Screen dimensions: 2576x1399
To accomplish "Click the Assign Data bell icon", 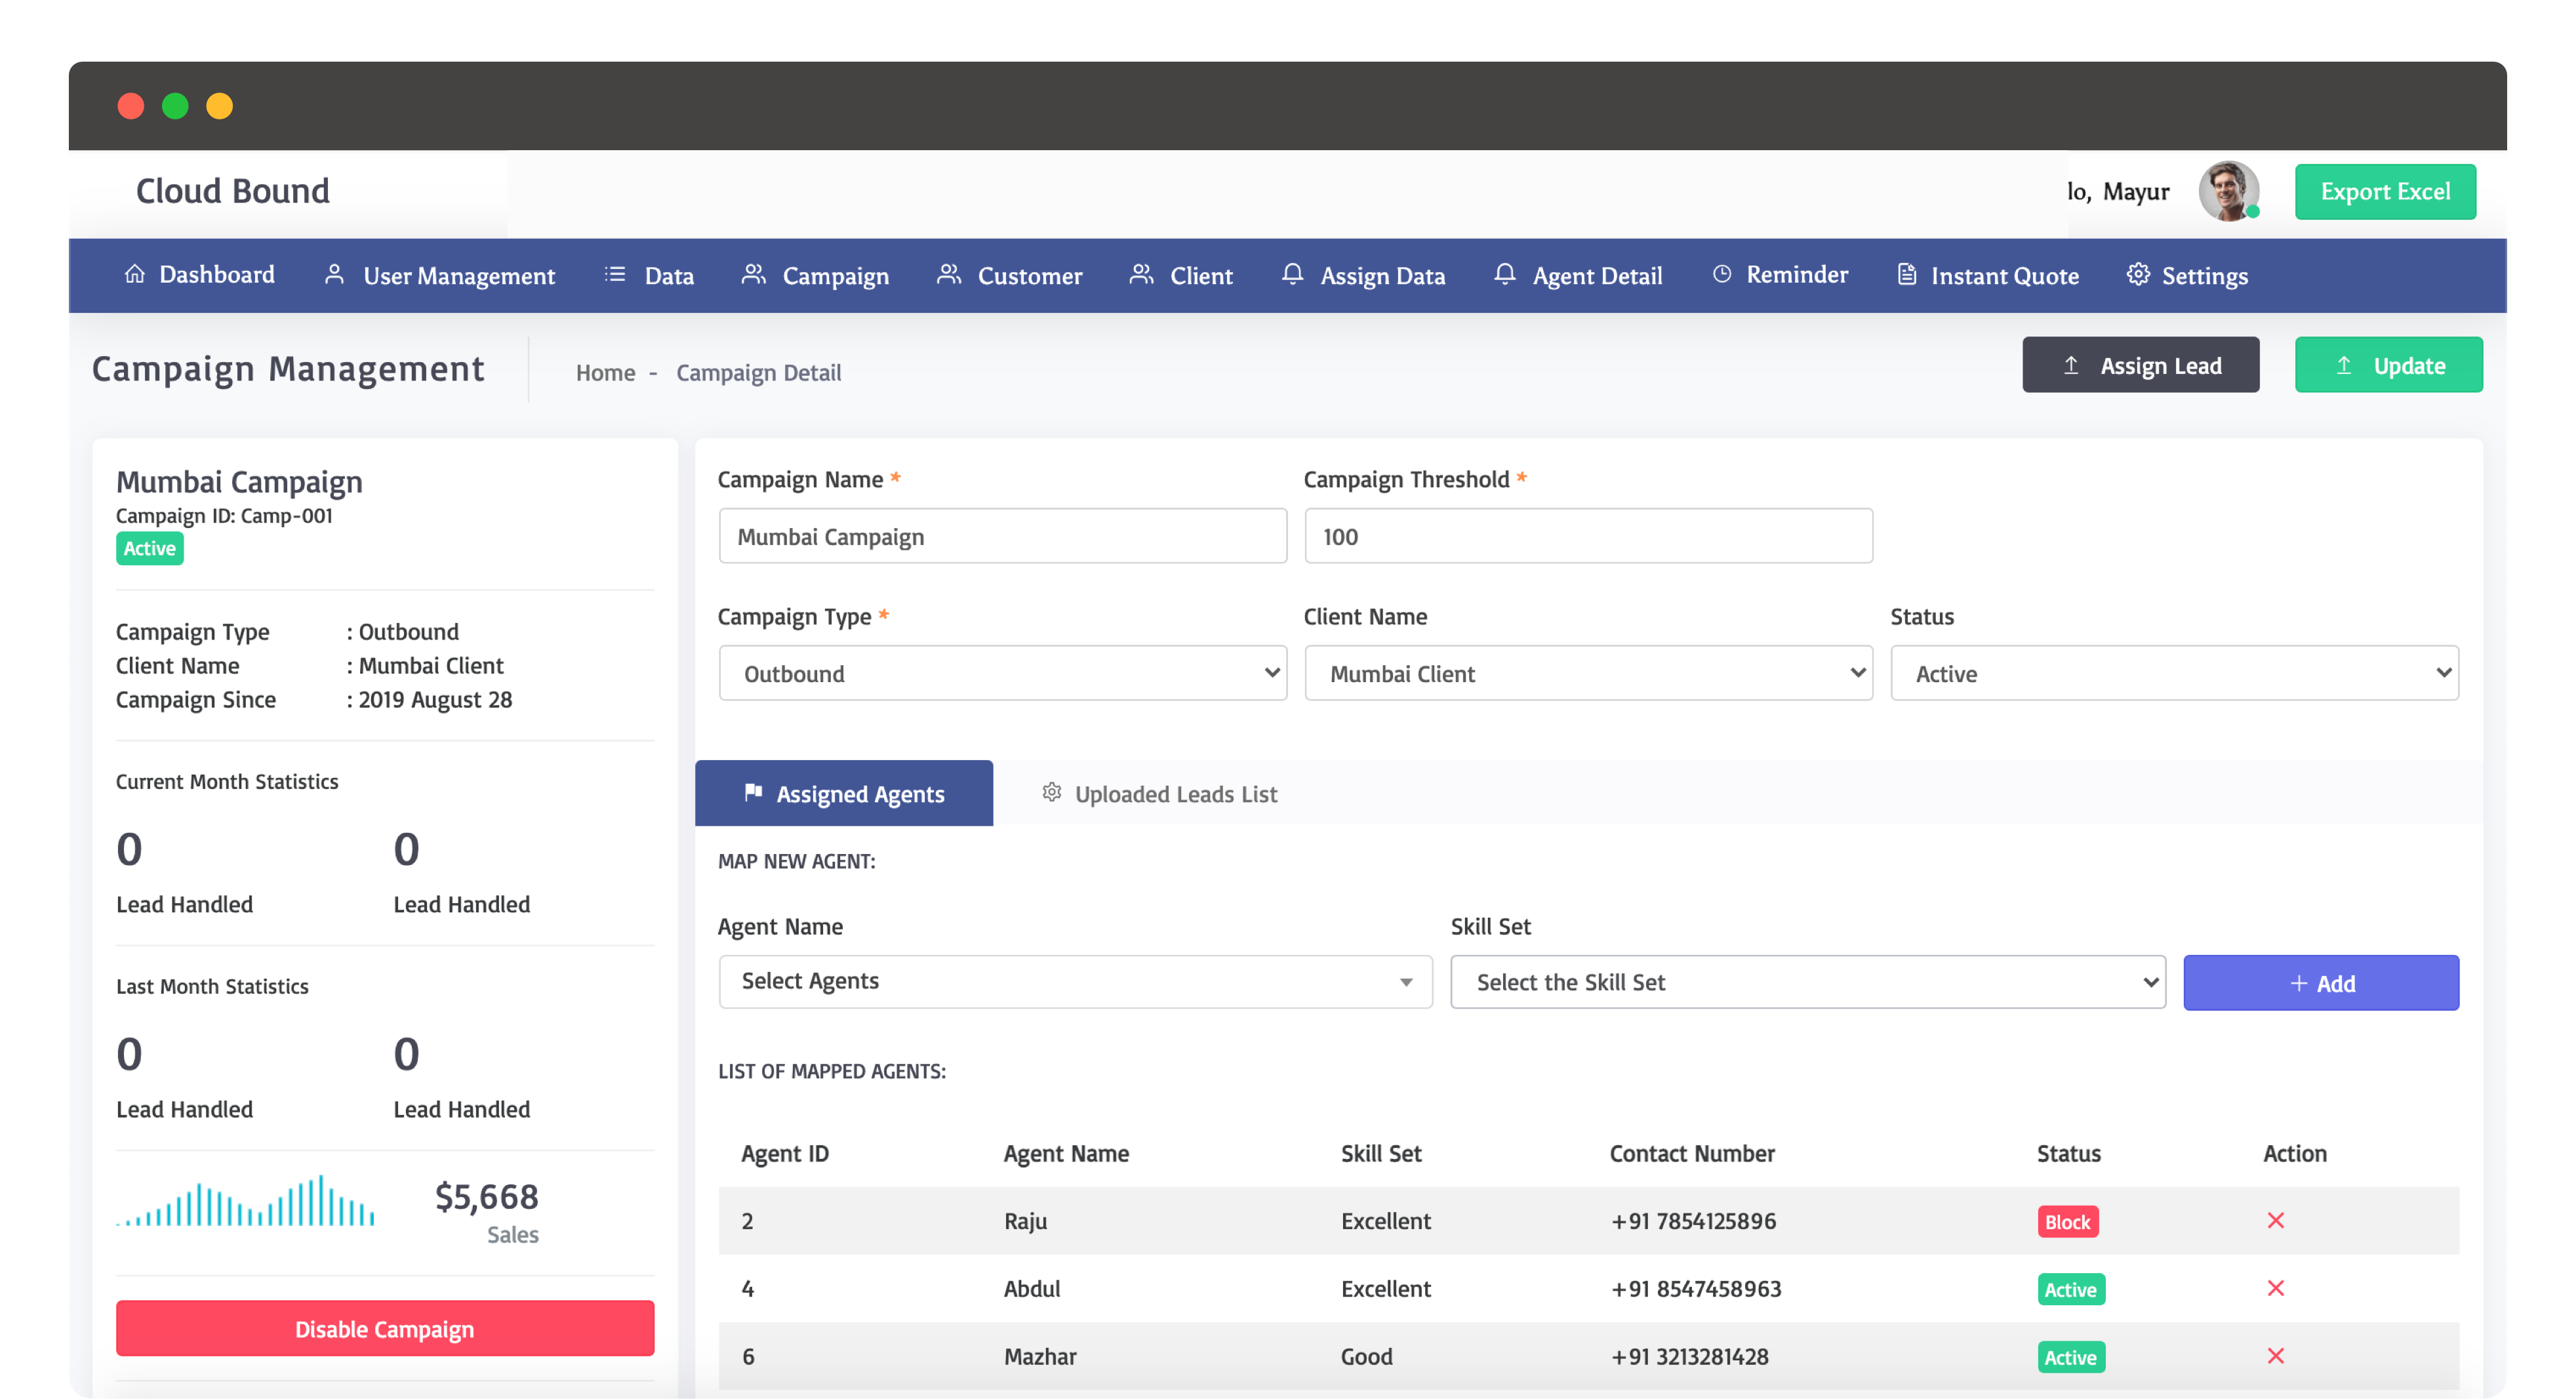I will tap(1292, 274).
